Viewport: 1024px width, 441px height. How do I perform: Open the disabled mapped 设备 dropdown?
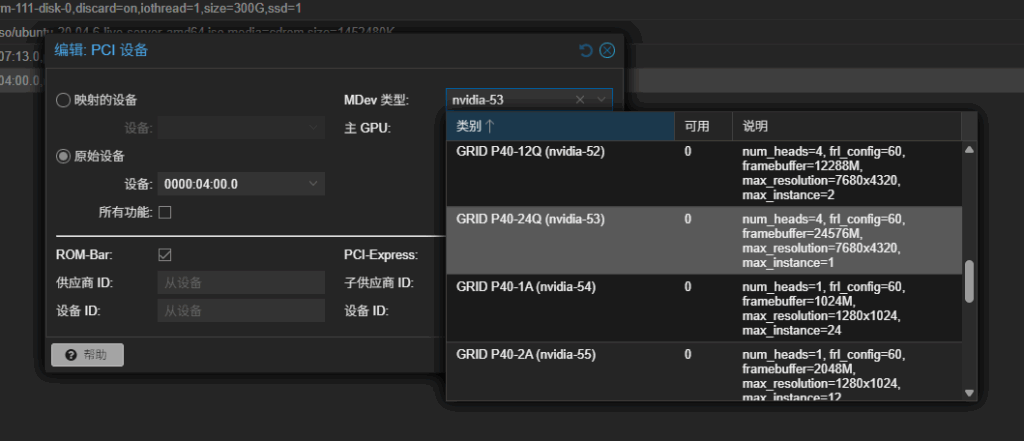(313, 128)
